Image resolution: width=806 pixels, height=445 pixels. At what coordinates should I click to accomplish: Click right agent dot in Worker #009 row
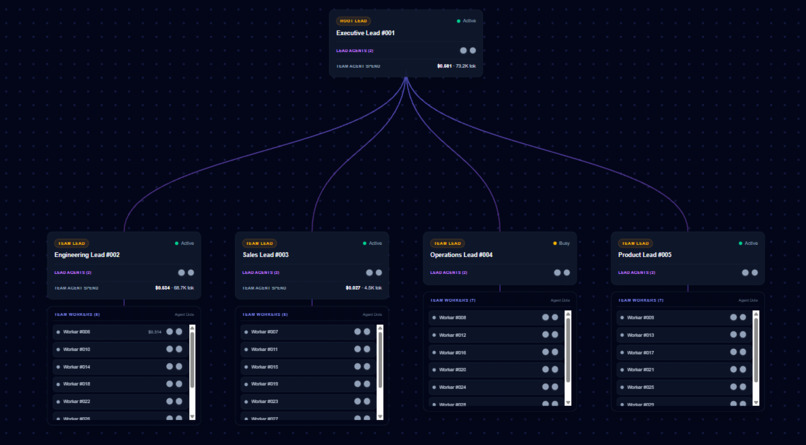(x=743, y=317)
